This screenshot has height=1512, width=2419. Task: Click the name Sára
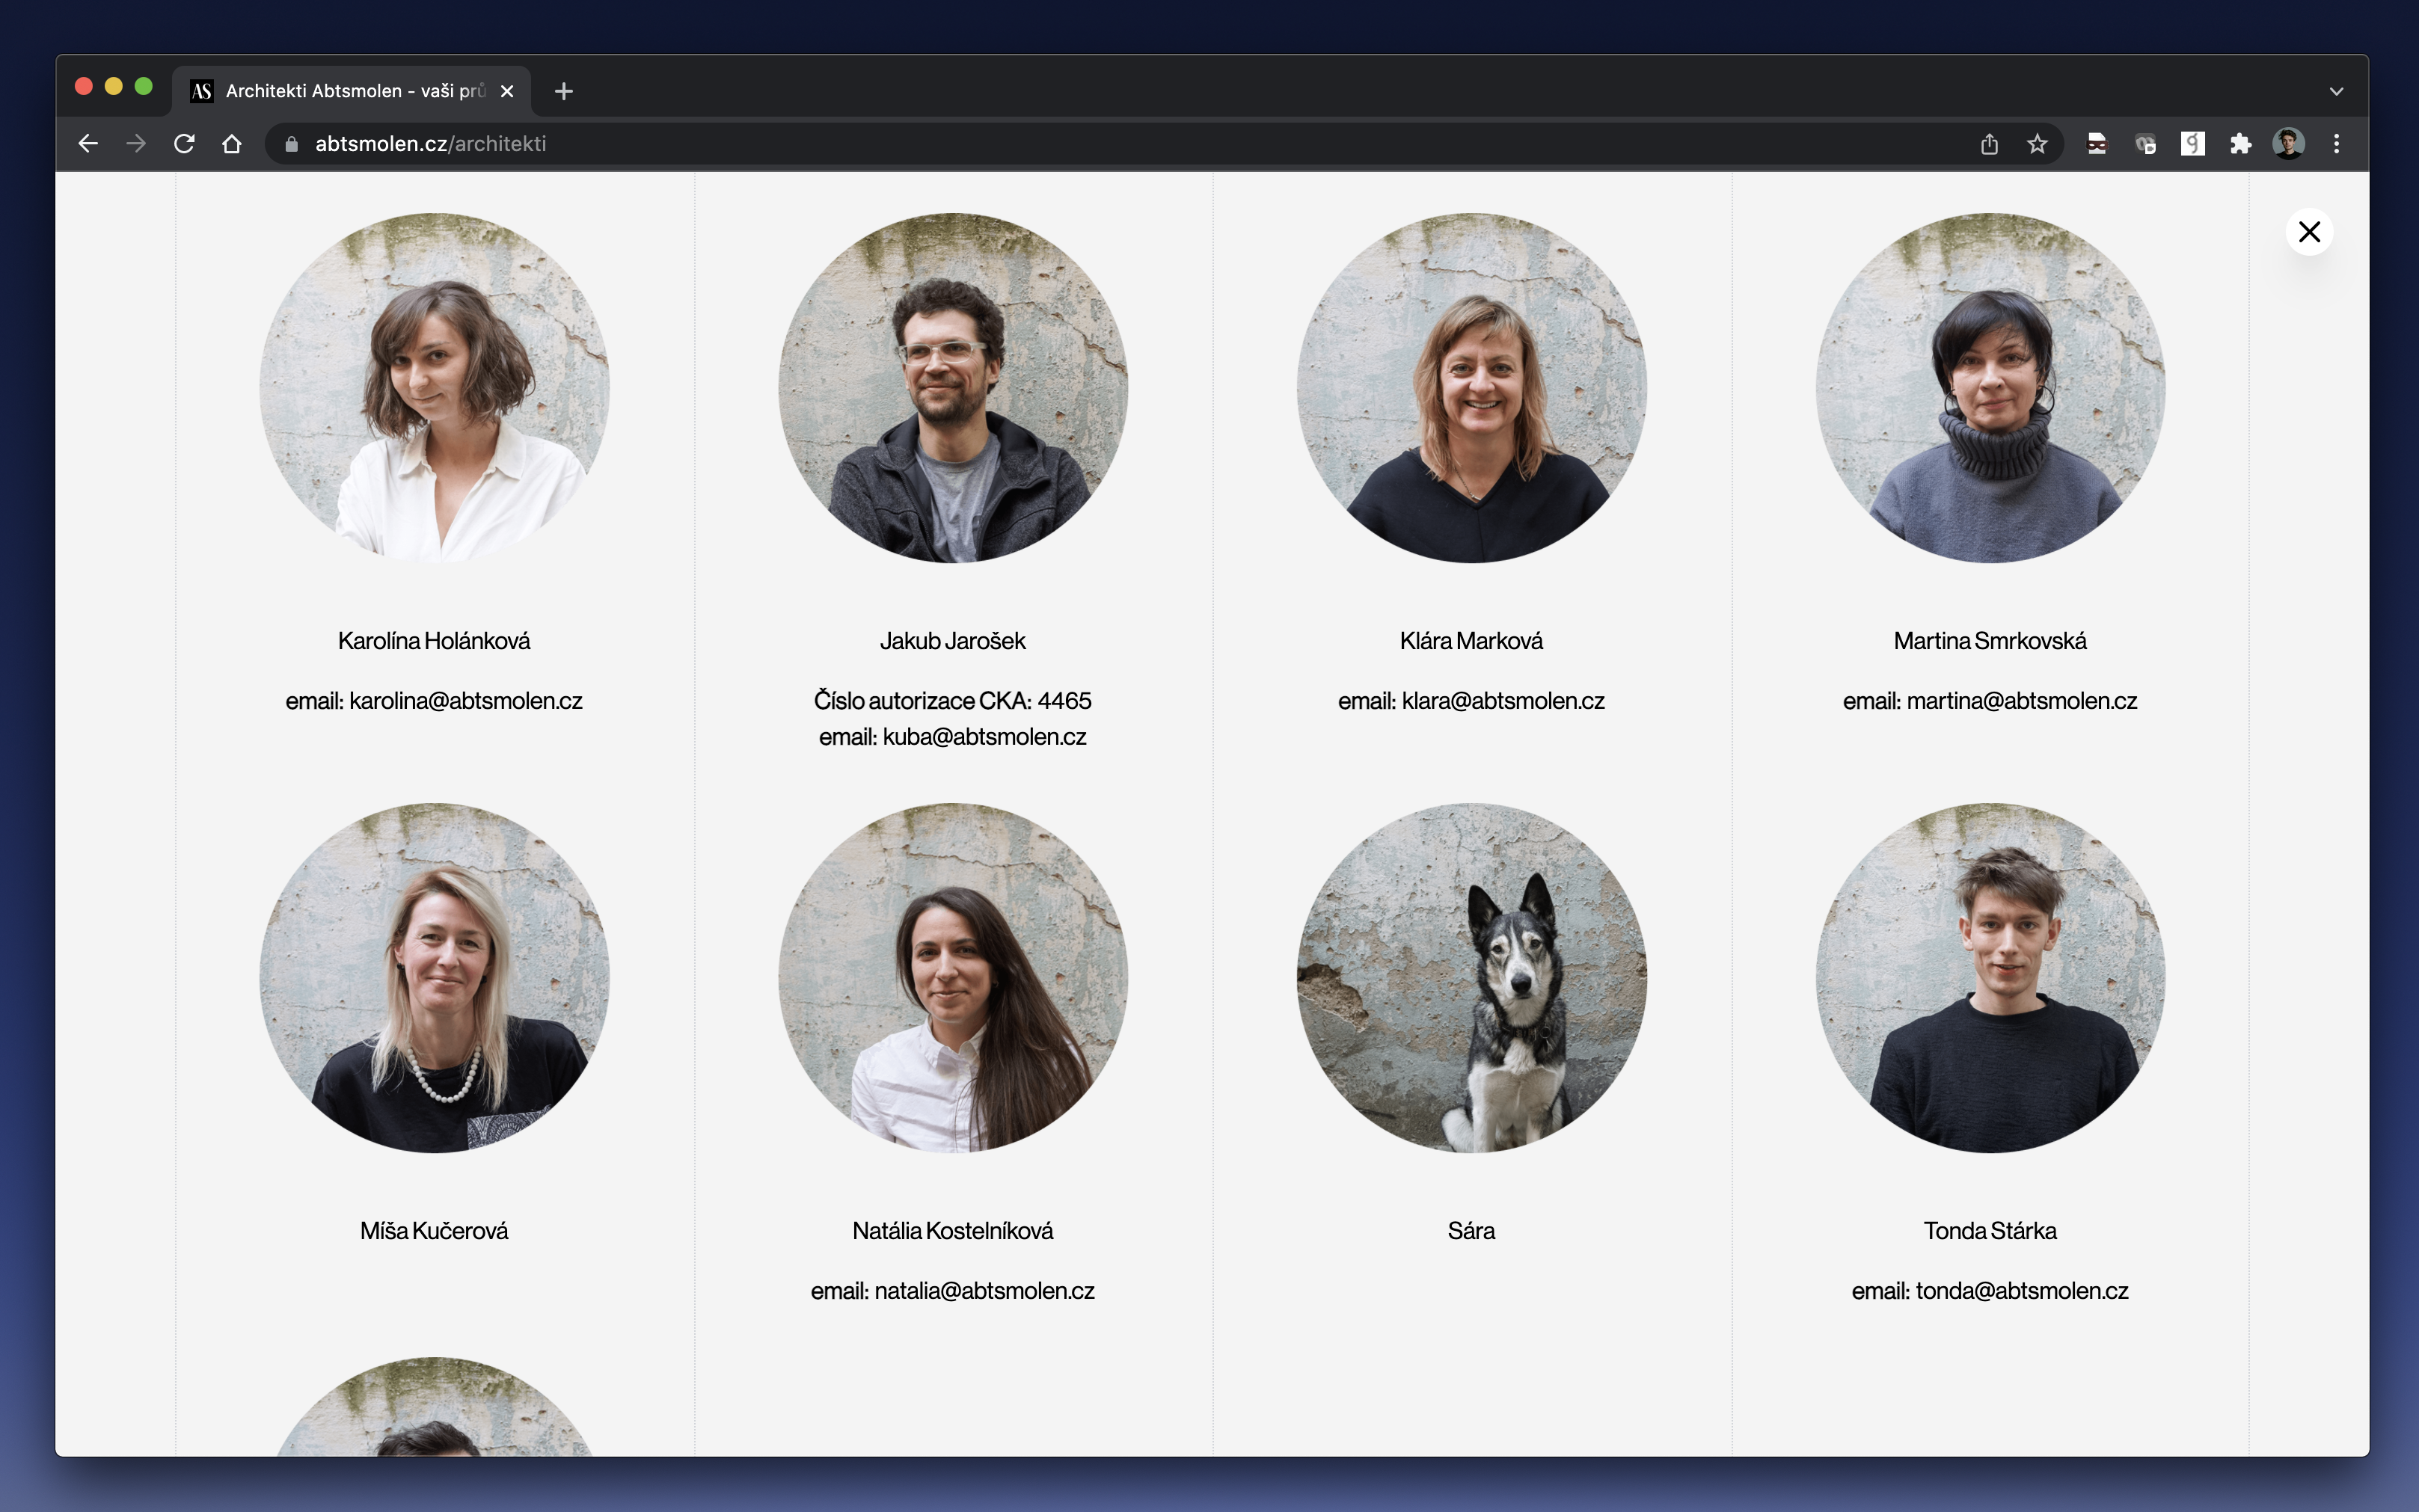(1472, 1231)
